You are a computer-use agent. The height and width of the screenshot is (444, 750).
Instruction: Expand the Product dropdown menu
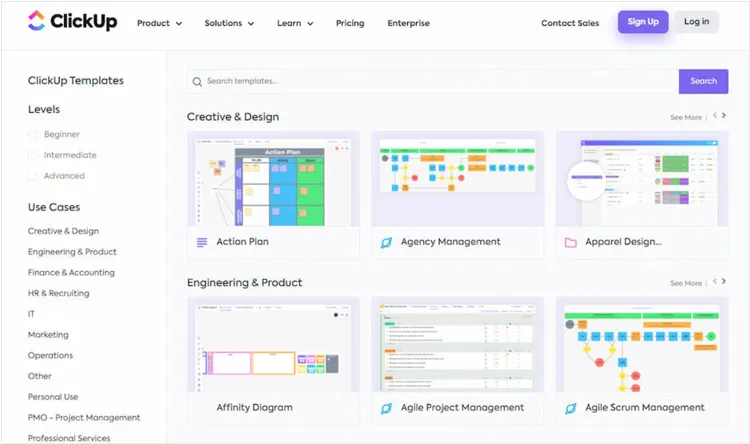coord(159,23)
